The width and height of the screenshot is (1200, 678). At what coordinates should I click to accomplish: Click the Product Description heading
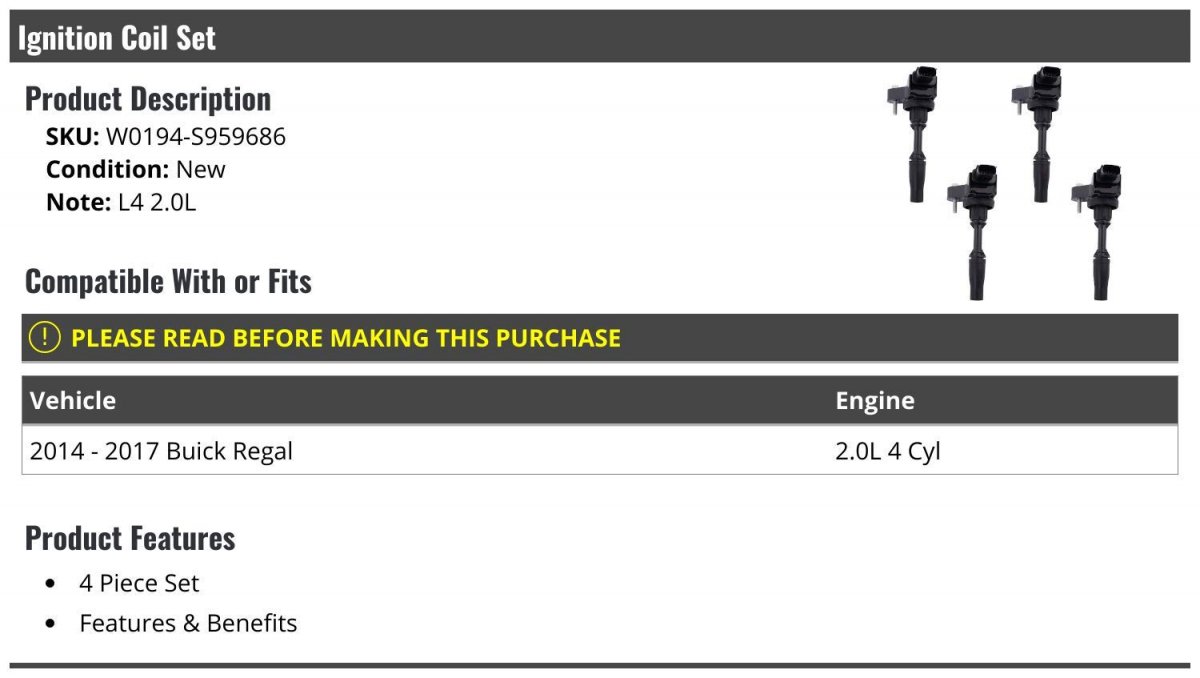[x=148, y=99]
